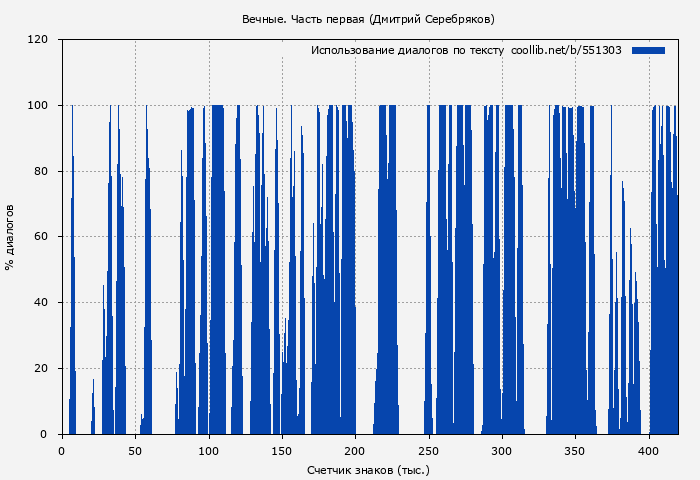Click the y-axis tick label 100
This screenshot has width=700, height=480.
click(38, 106)
